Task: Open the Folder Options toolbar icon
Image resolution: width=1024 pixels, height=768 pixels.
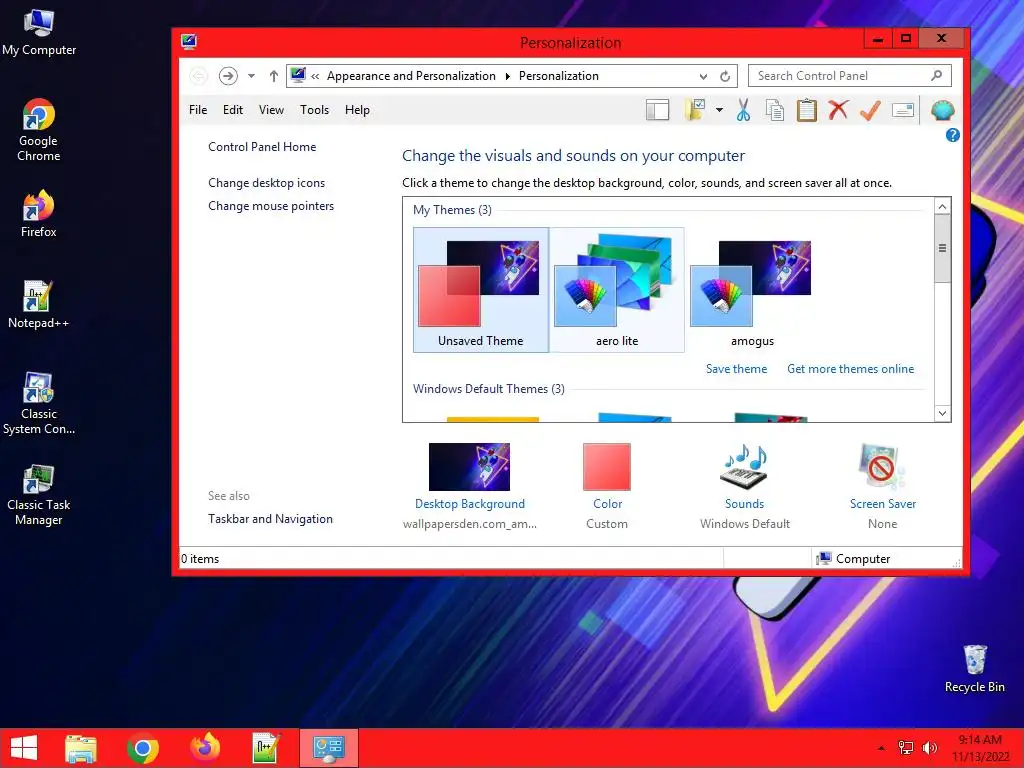Action: point(694,110)
